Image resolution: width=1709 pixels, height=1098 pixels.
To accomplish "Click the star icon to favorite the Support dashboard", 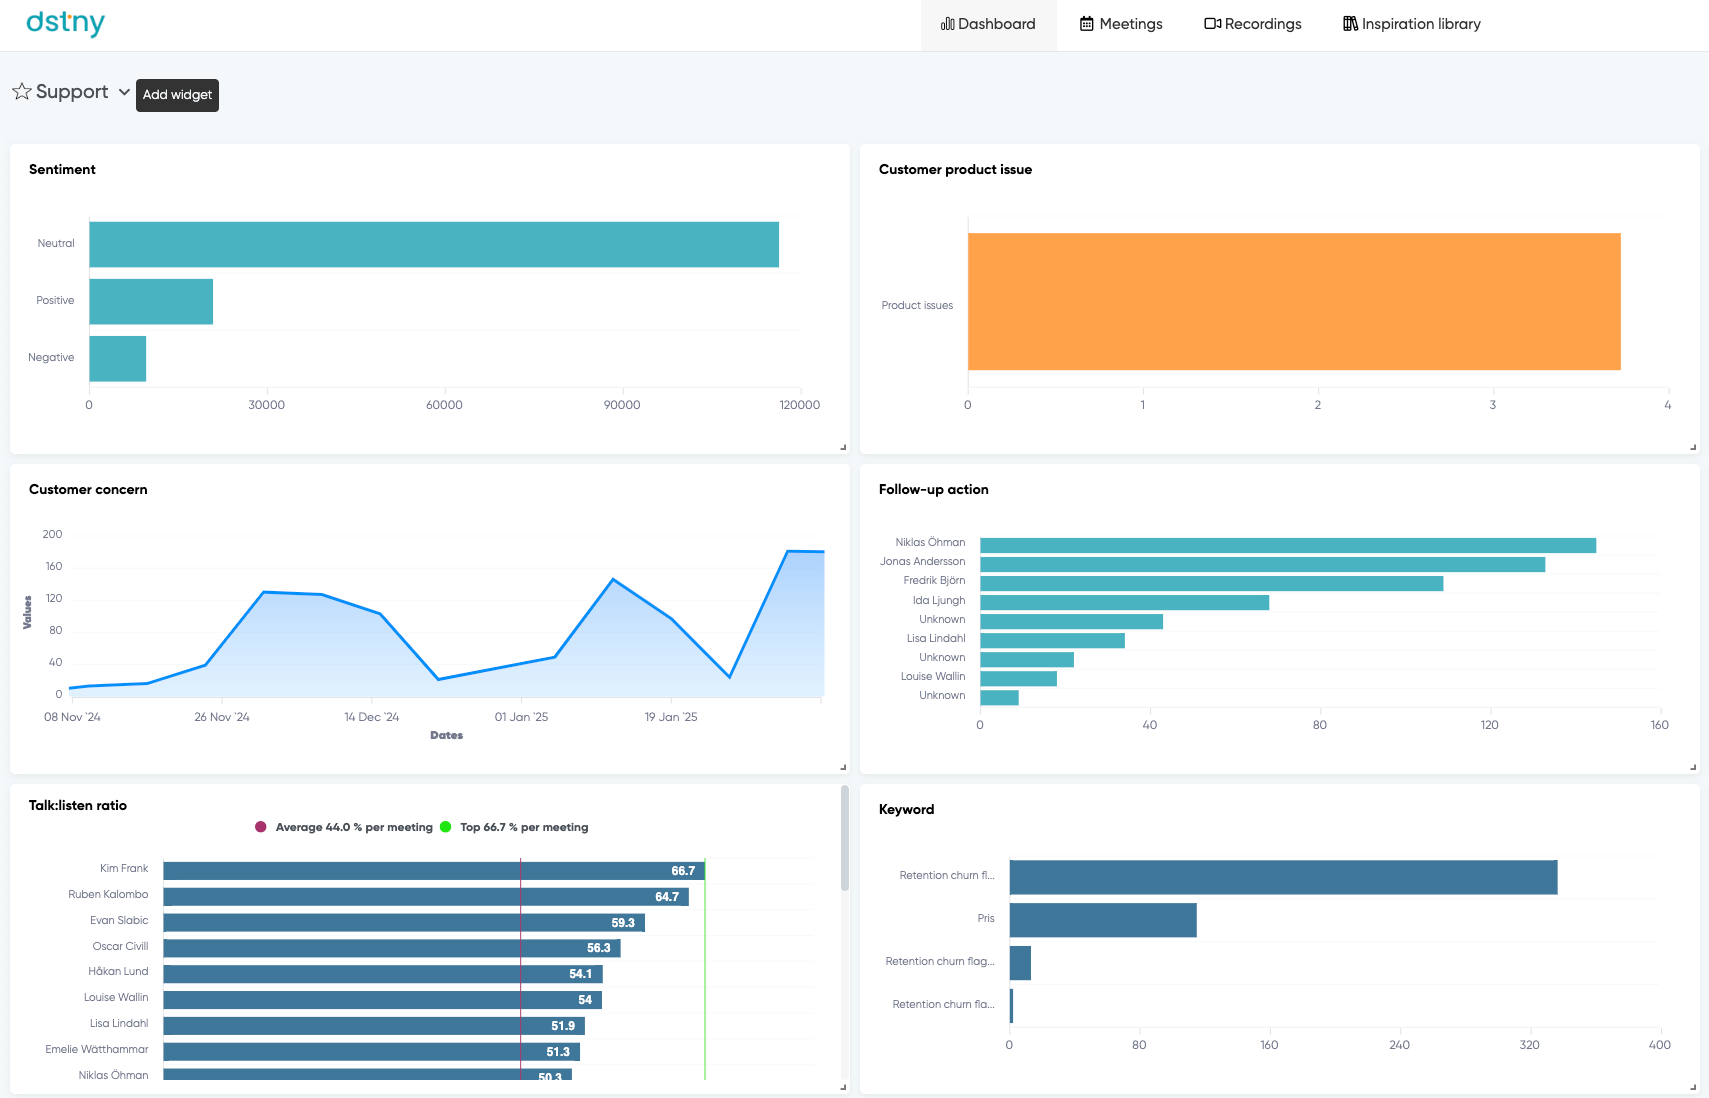I will click(x=22, y=92).
